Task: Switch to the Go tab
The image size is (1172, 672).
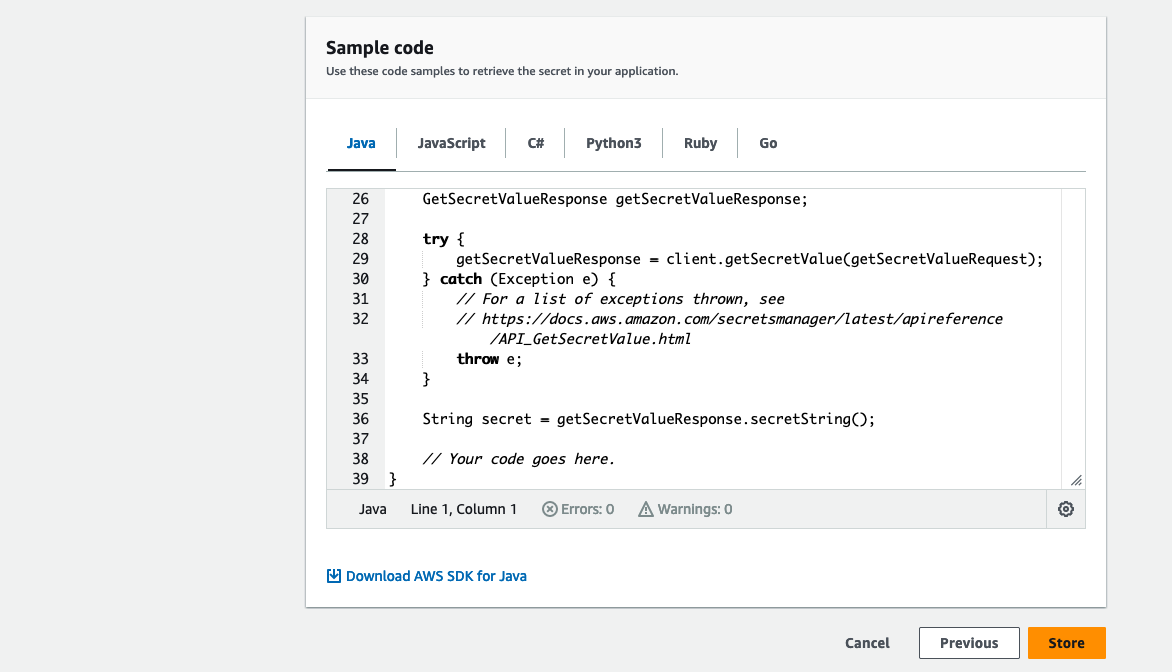Action: 768,143
